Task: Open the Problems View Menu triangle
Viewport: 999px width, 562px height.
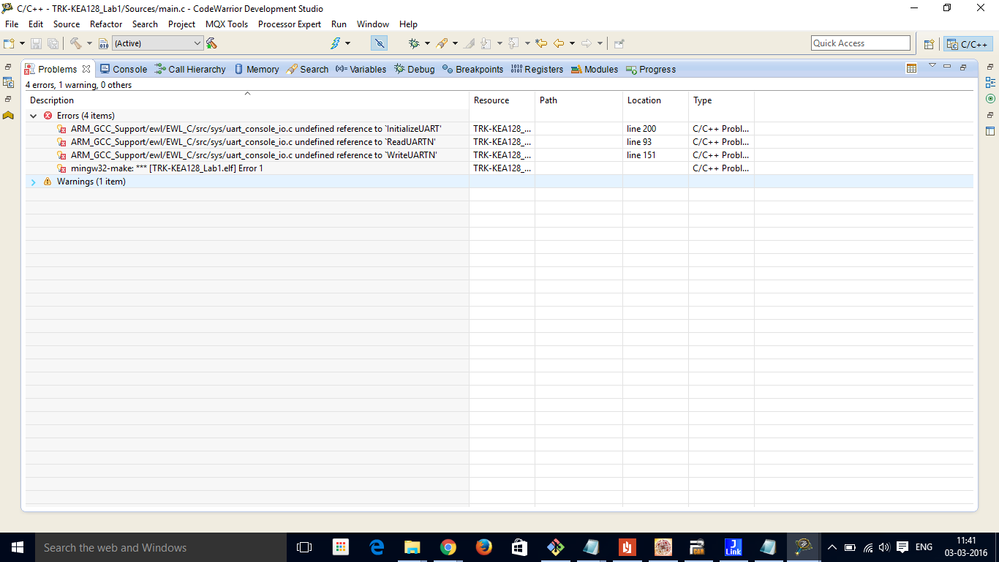Action: pyautogui.click(x=932, y=66)
